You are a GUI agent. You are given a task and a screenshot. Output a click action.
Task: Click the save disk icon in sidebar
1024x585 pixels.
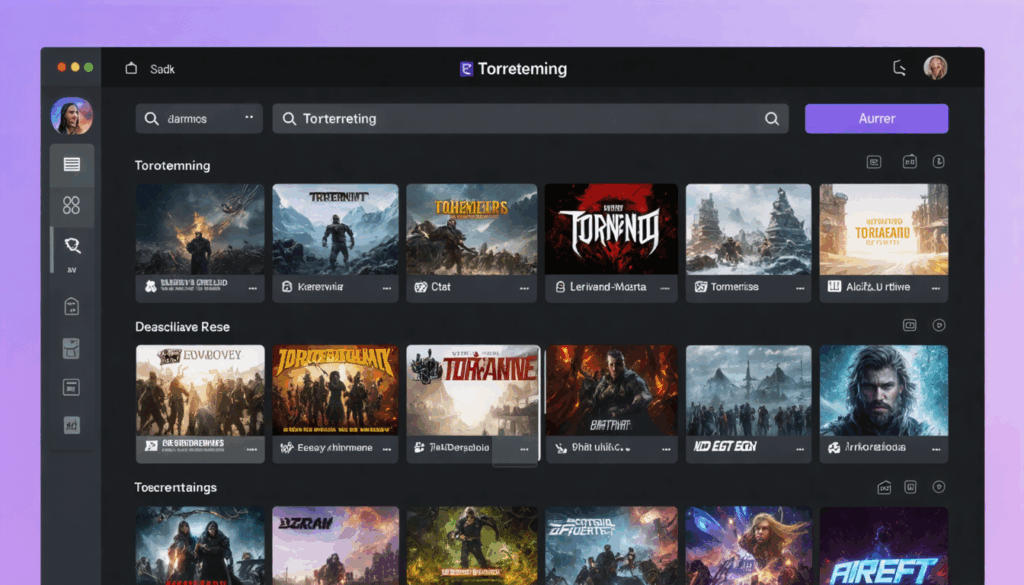(71, 348)
